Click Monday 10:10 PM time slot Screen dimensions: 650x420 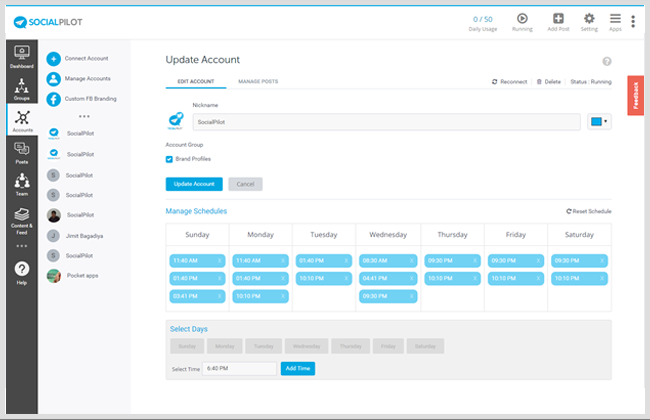point(260,296)
